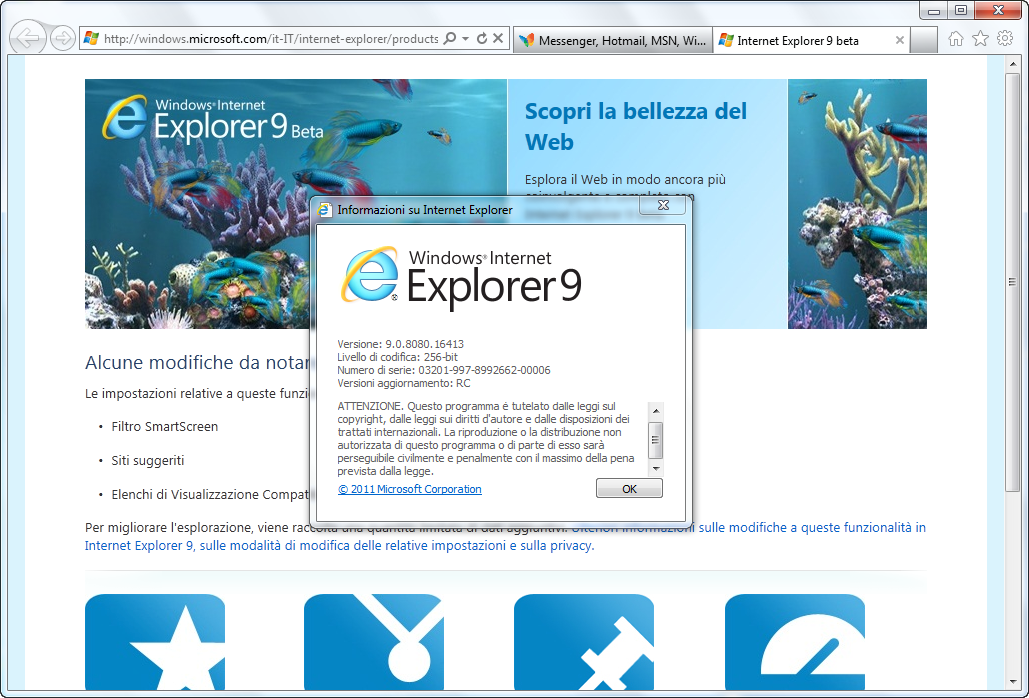Select the Internet Explorer 9 beta tab
This screenshot has height=698, width=1029.
(812, 41)
